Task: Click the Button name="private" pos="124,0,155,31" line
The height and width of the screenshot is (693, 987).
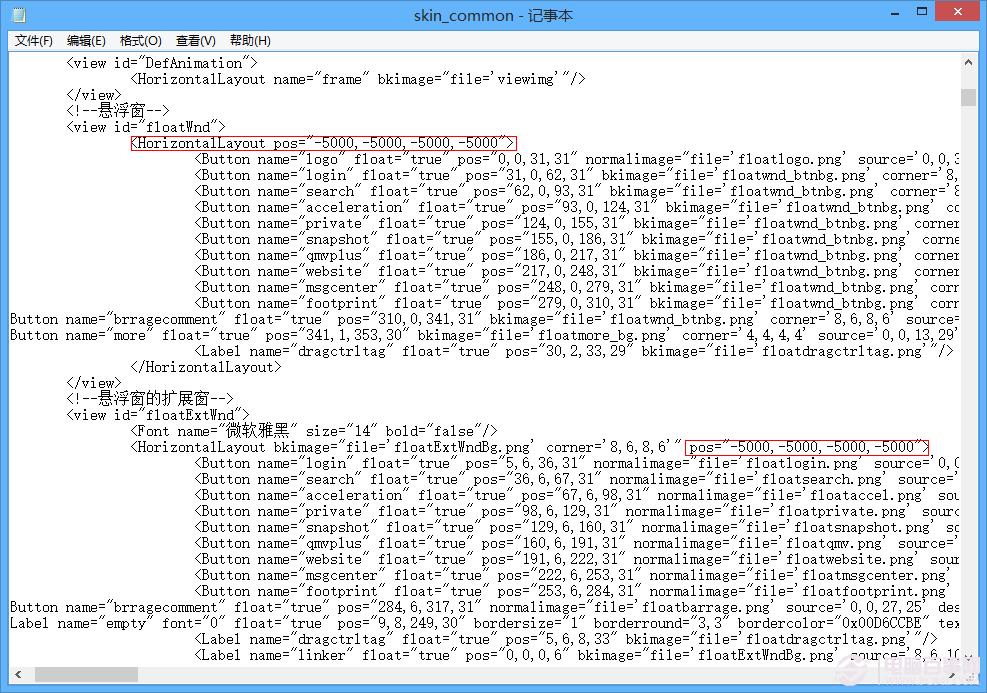Action: pos(577,223)
